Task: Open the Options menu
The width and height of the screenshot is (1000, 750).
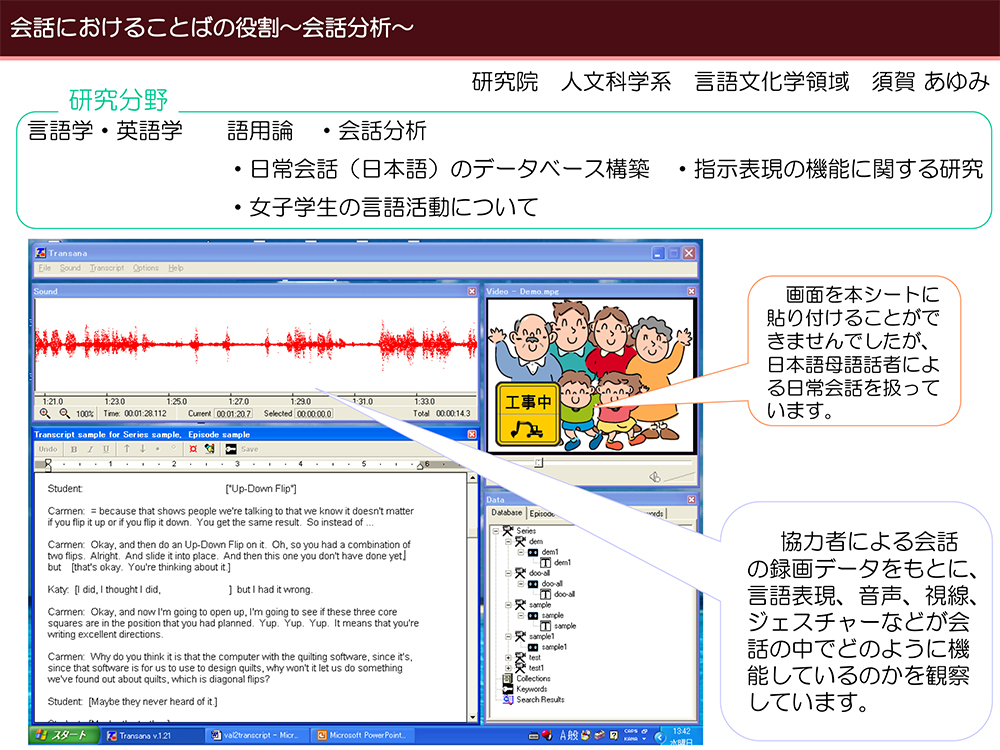Action: (x=145, y=268)
